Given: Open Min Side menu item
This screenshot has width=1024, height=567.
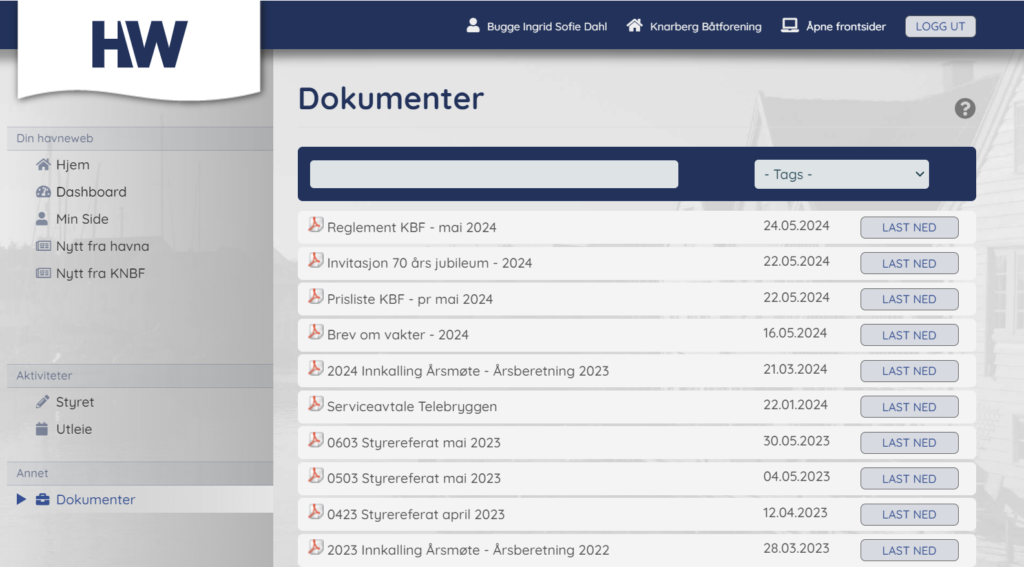Looking at the screenshot, I should 82,219.
